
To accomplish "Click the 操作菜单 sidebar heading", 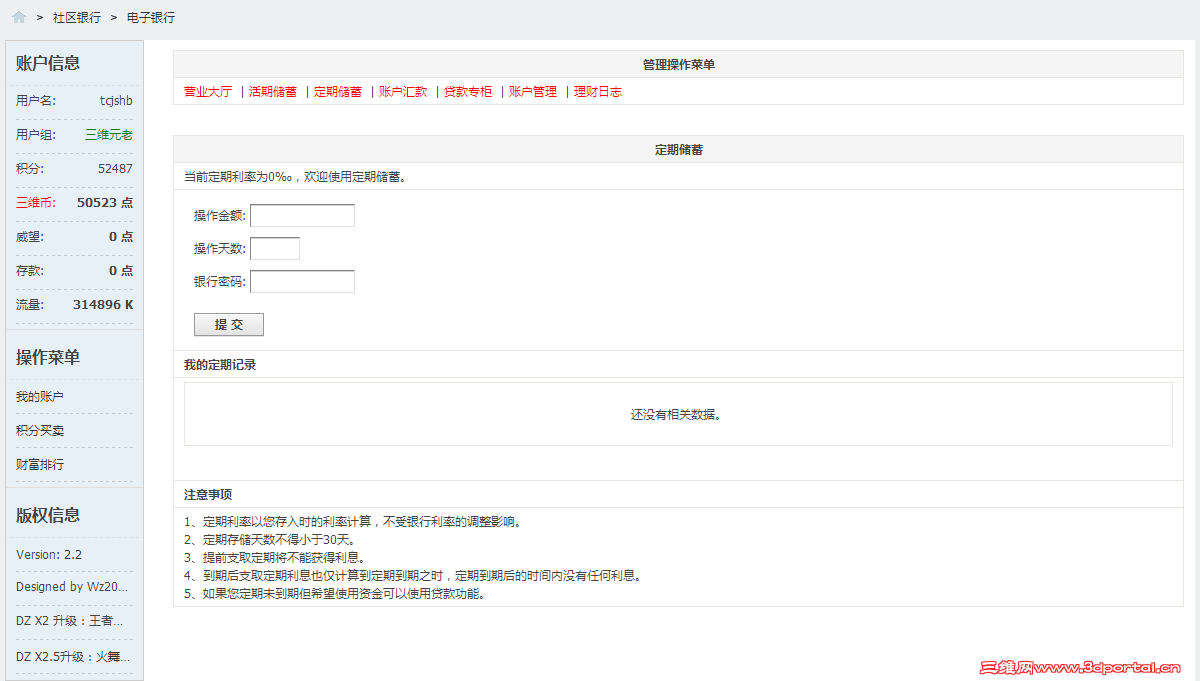I will [x=48, y=357].
